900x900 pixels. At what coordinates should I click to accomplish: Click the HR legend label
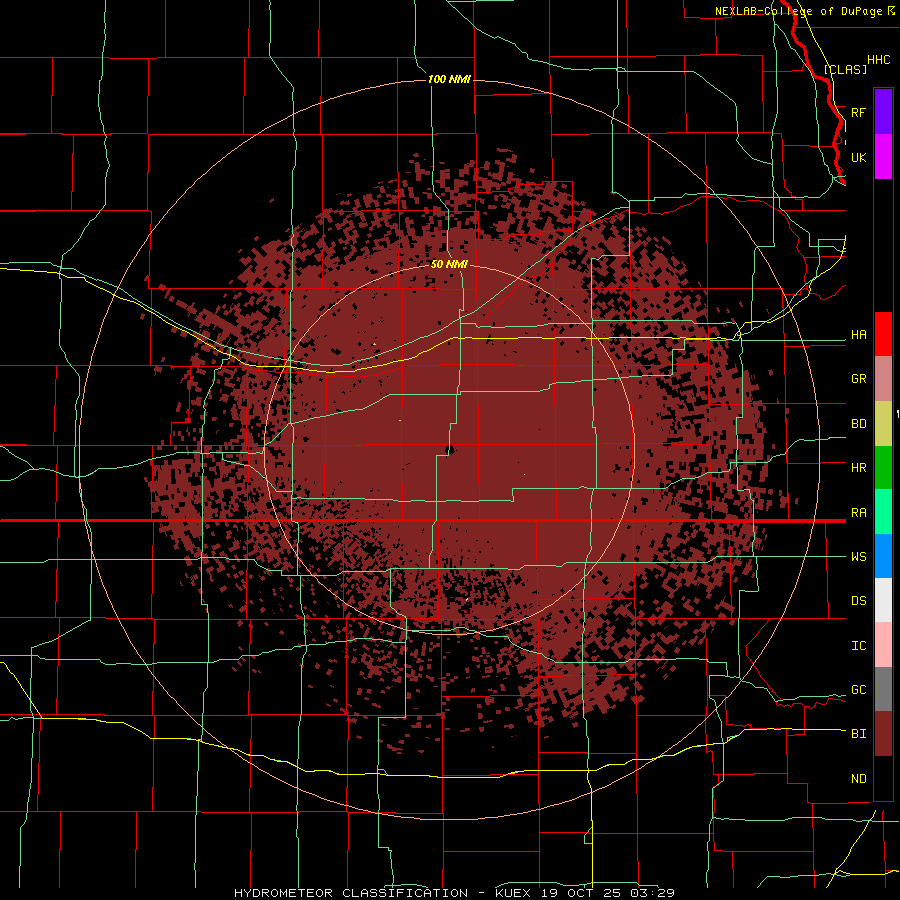click(x=858, y=468)
